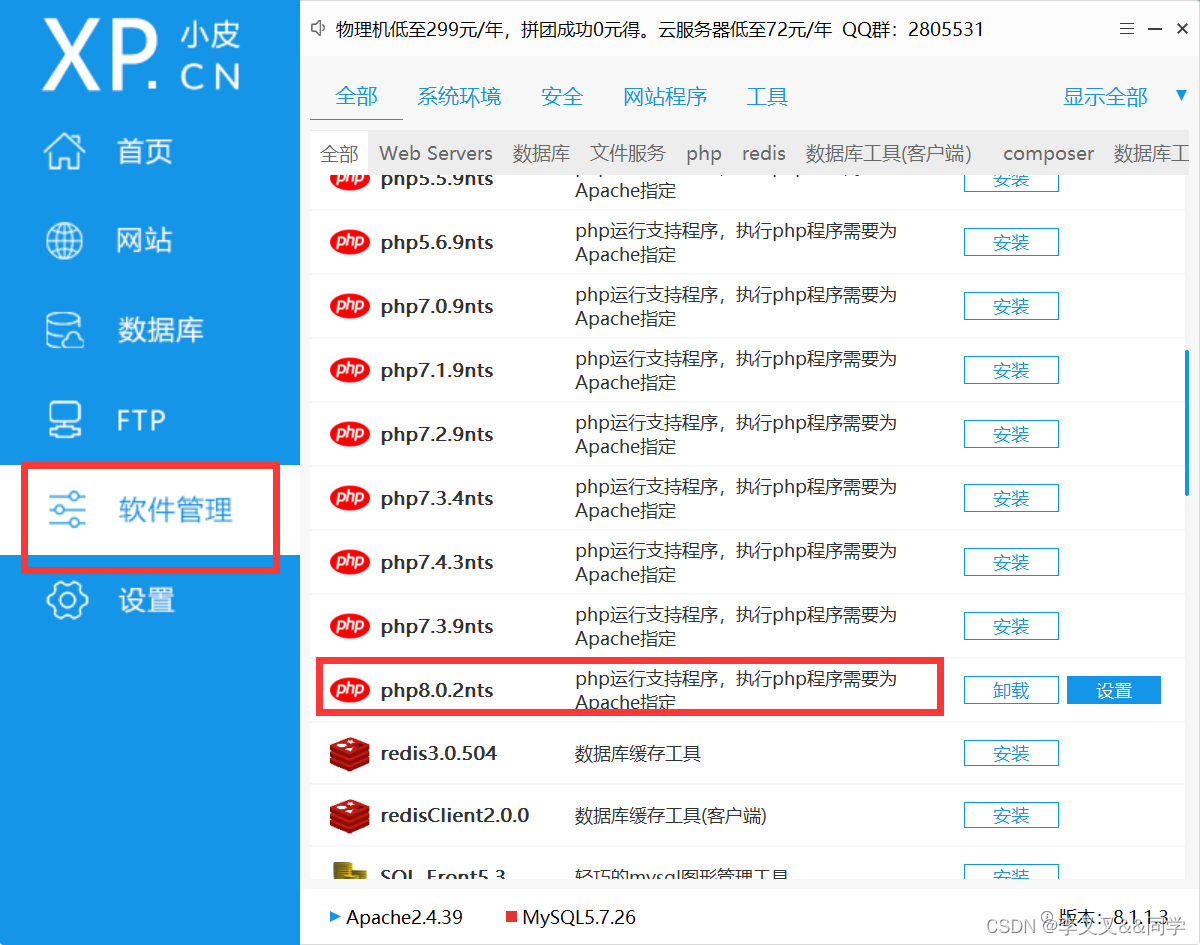This screenshot has height=945, width=1200.
Task: Select the Web Servers sub-tab
Action: 436,154
